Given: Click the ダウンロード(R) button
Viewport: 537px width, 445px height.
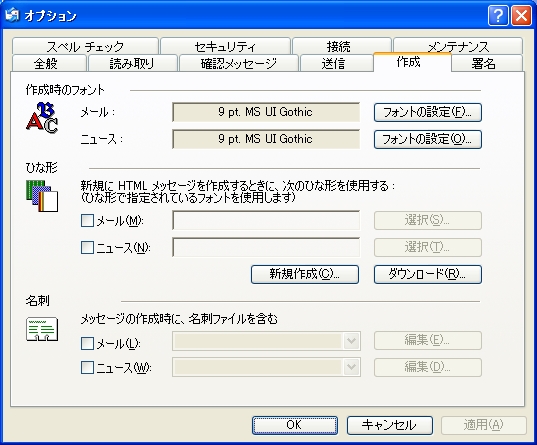Looking at the screenshot, I should pos(428,274).
